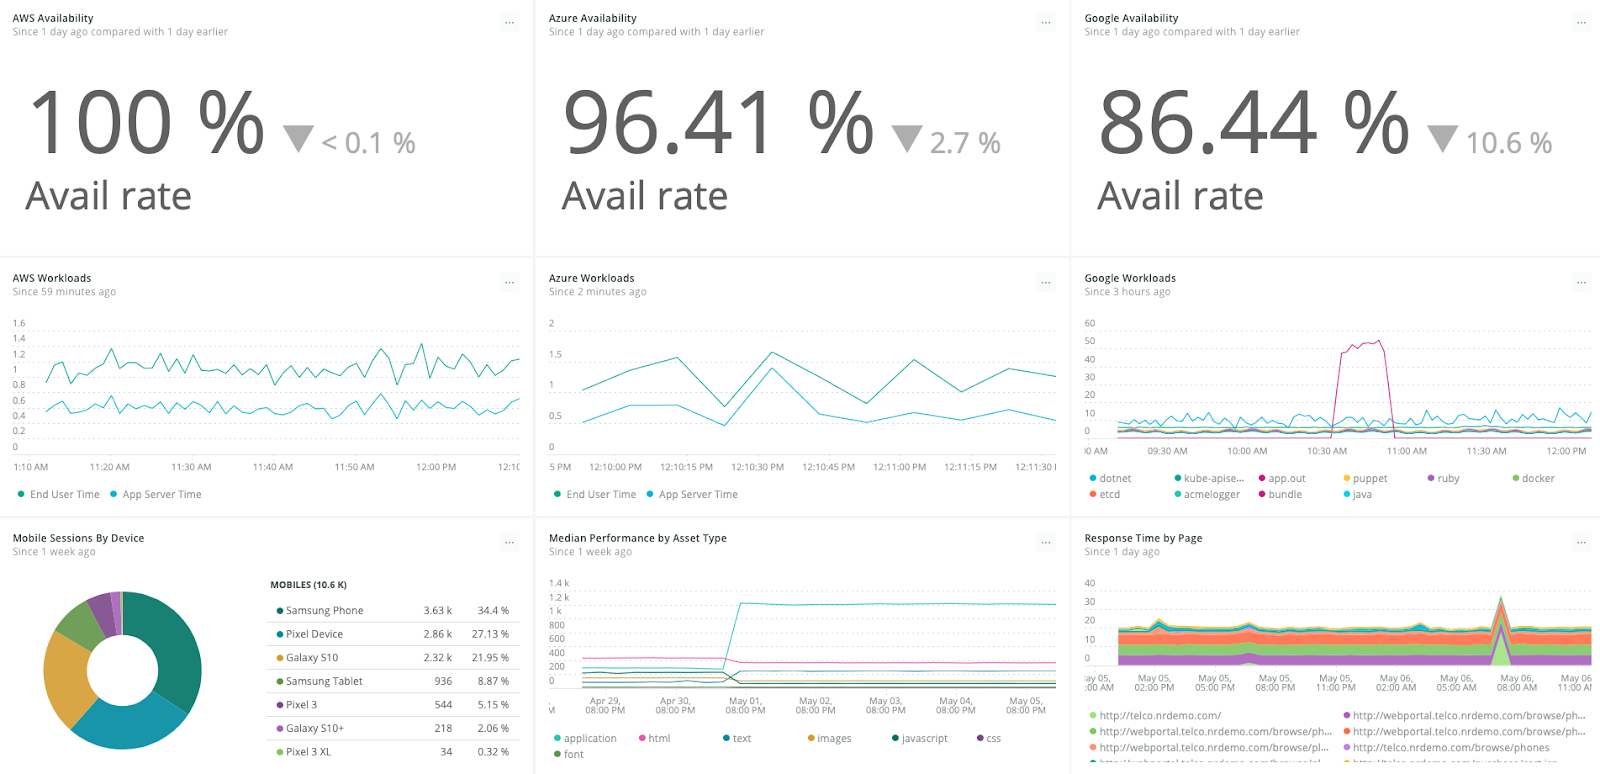Click the MOBILES (10.6 K) table header
Screen dimensions: 1600x774
[308, 585]
